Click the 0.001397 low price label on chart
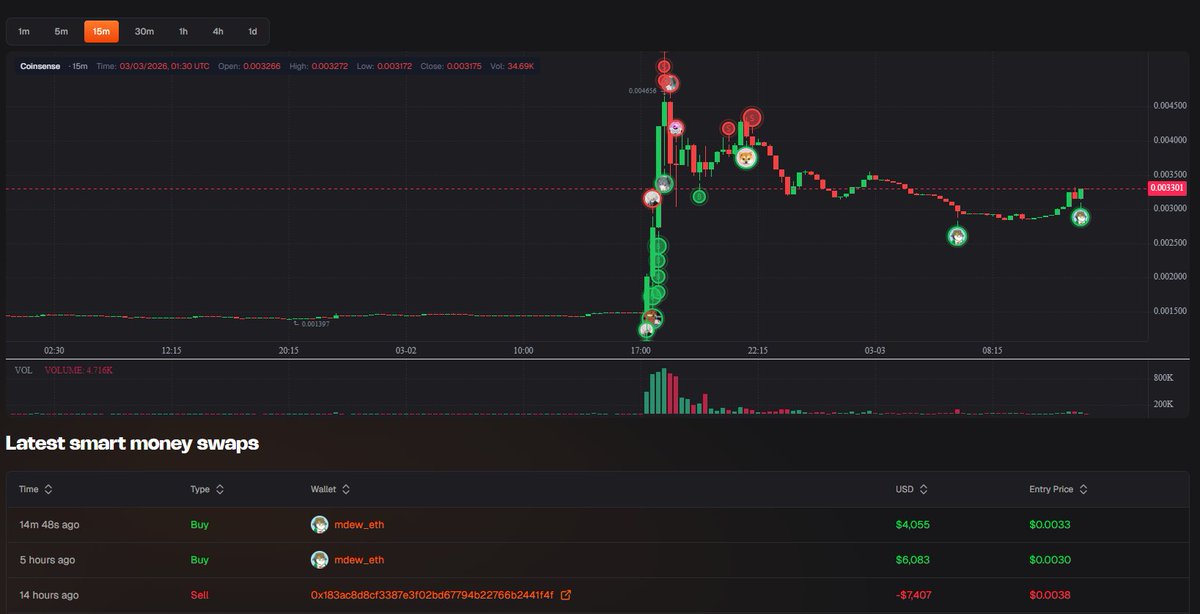The image size is (1200, 614). 316,324
